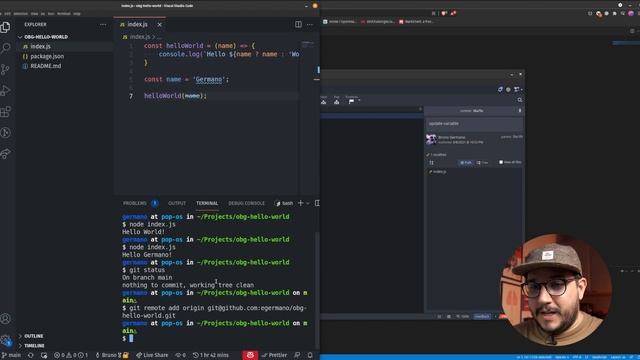Click the index.js breadcrumb

pos(140,37)
